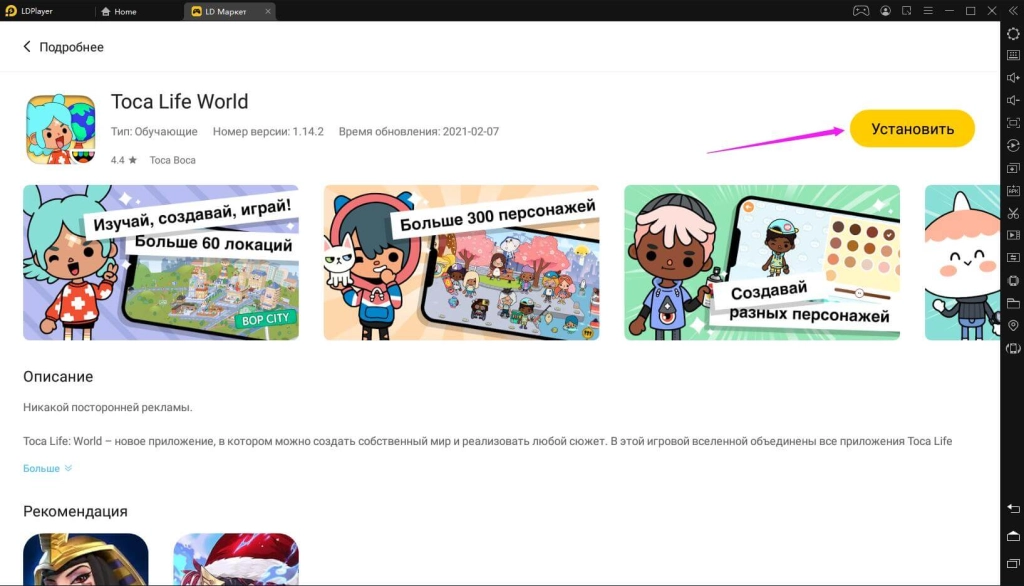Open LDPlayer settings via gear icon
Image resolution: width=1024 pixels, height=586 pixels.
click(1012, 32)
